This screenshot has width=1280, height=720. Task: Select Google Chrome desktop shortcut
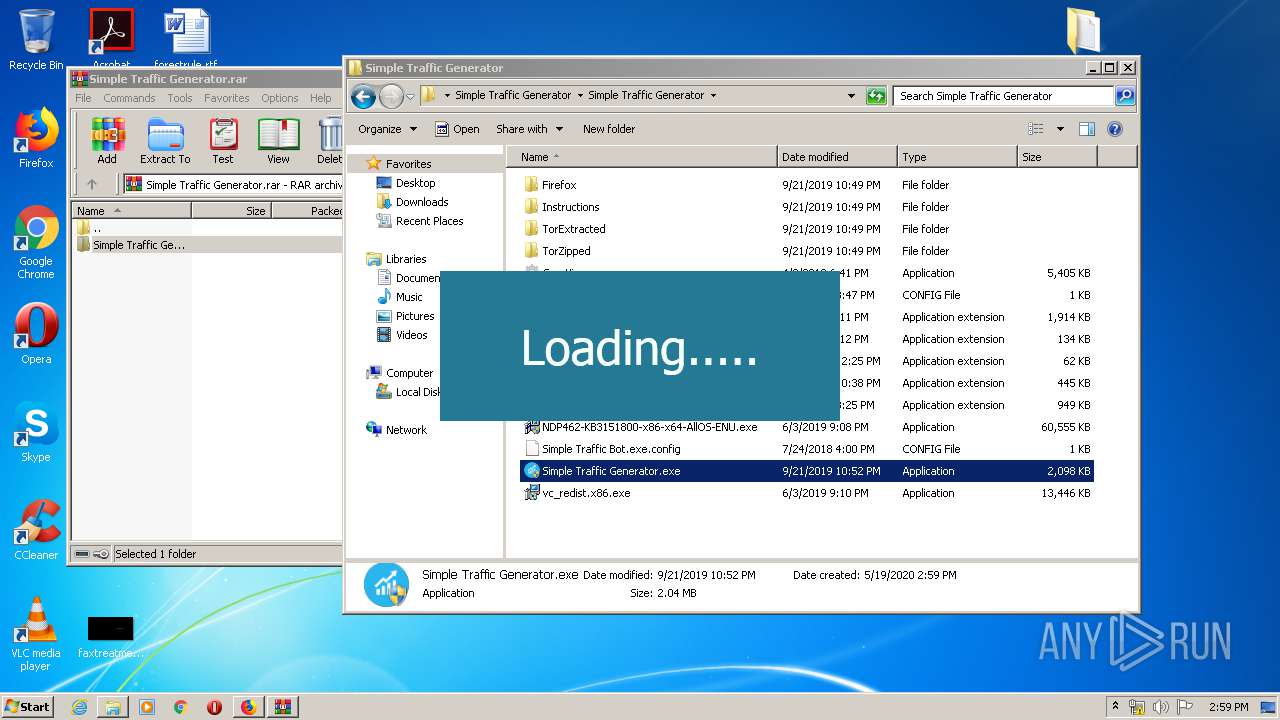tap(36, 242)
